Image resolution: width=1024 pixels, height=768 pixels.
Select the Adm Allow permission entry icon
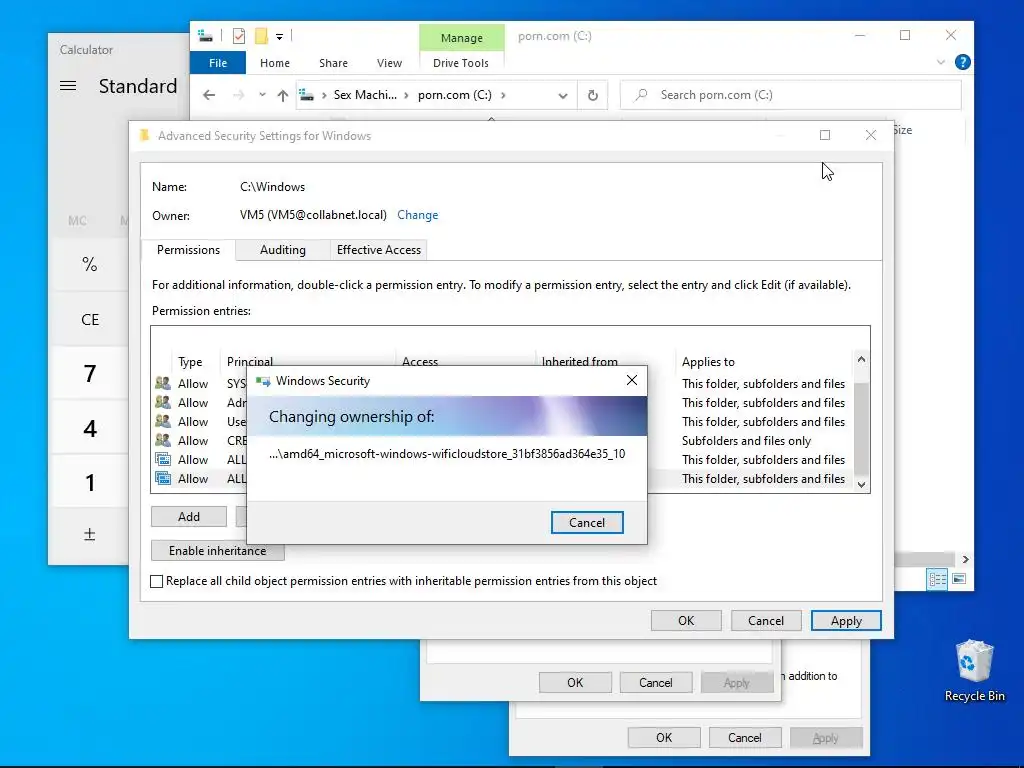tap(163, 402)
